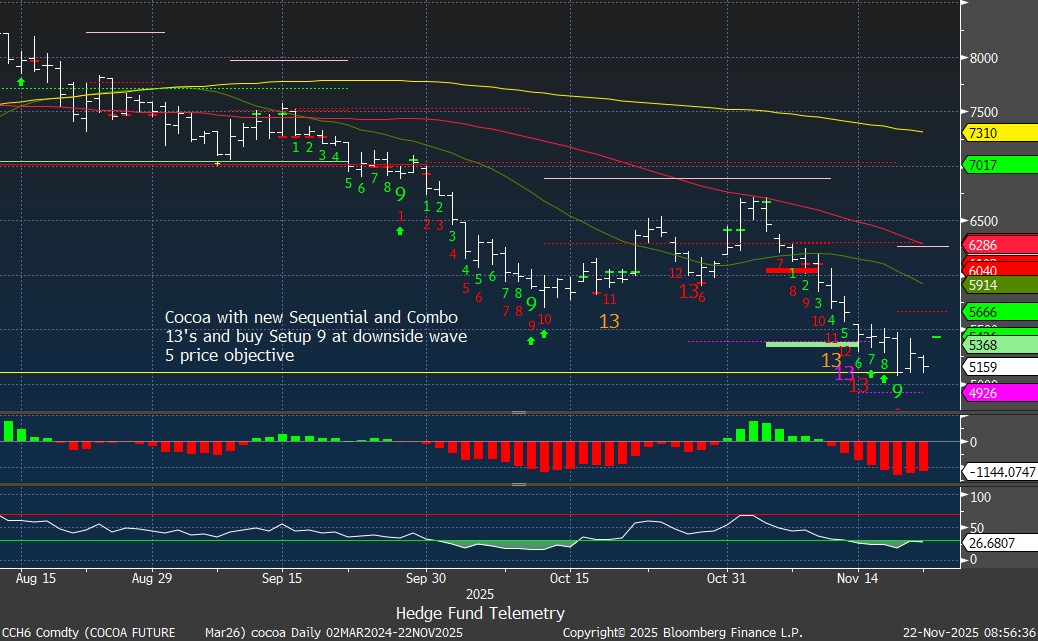The image size is (1038, 641).
Task: Click the small yellow cross marker in early September
Action: coord(218,163)
